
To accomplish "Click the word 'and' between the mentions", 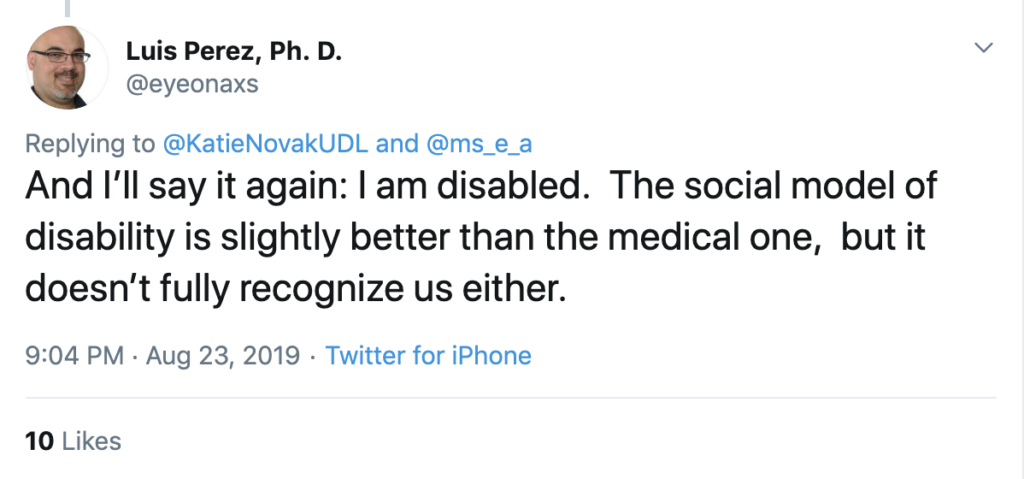I will (397, 144).
